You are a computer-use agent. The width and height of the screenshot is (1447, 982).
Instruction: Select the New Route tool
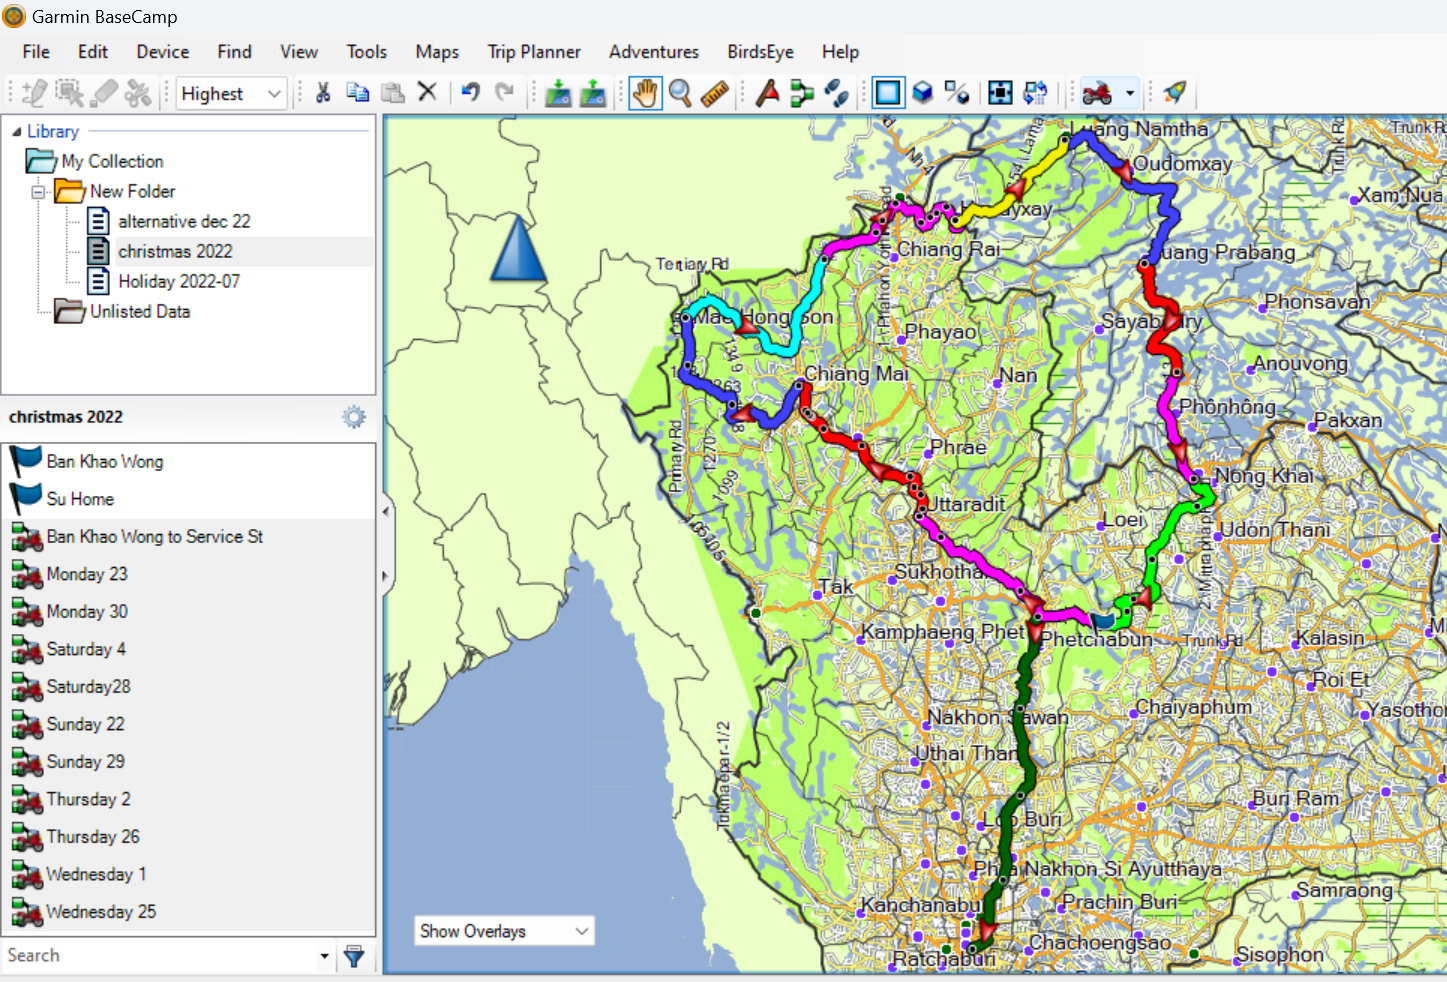[802, 93]
